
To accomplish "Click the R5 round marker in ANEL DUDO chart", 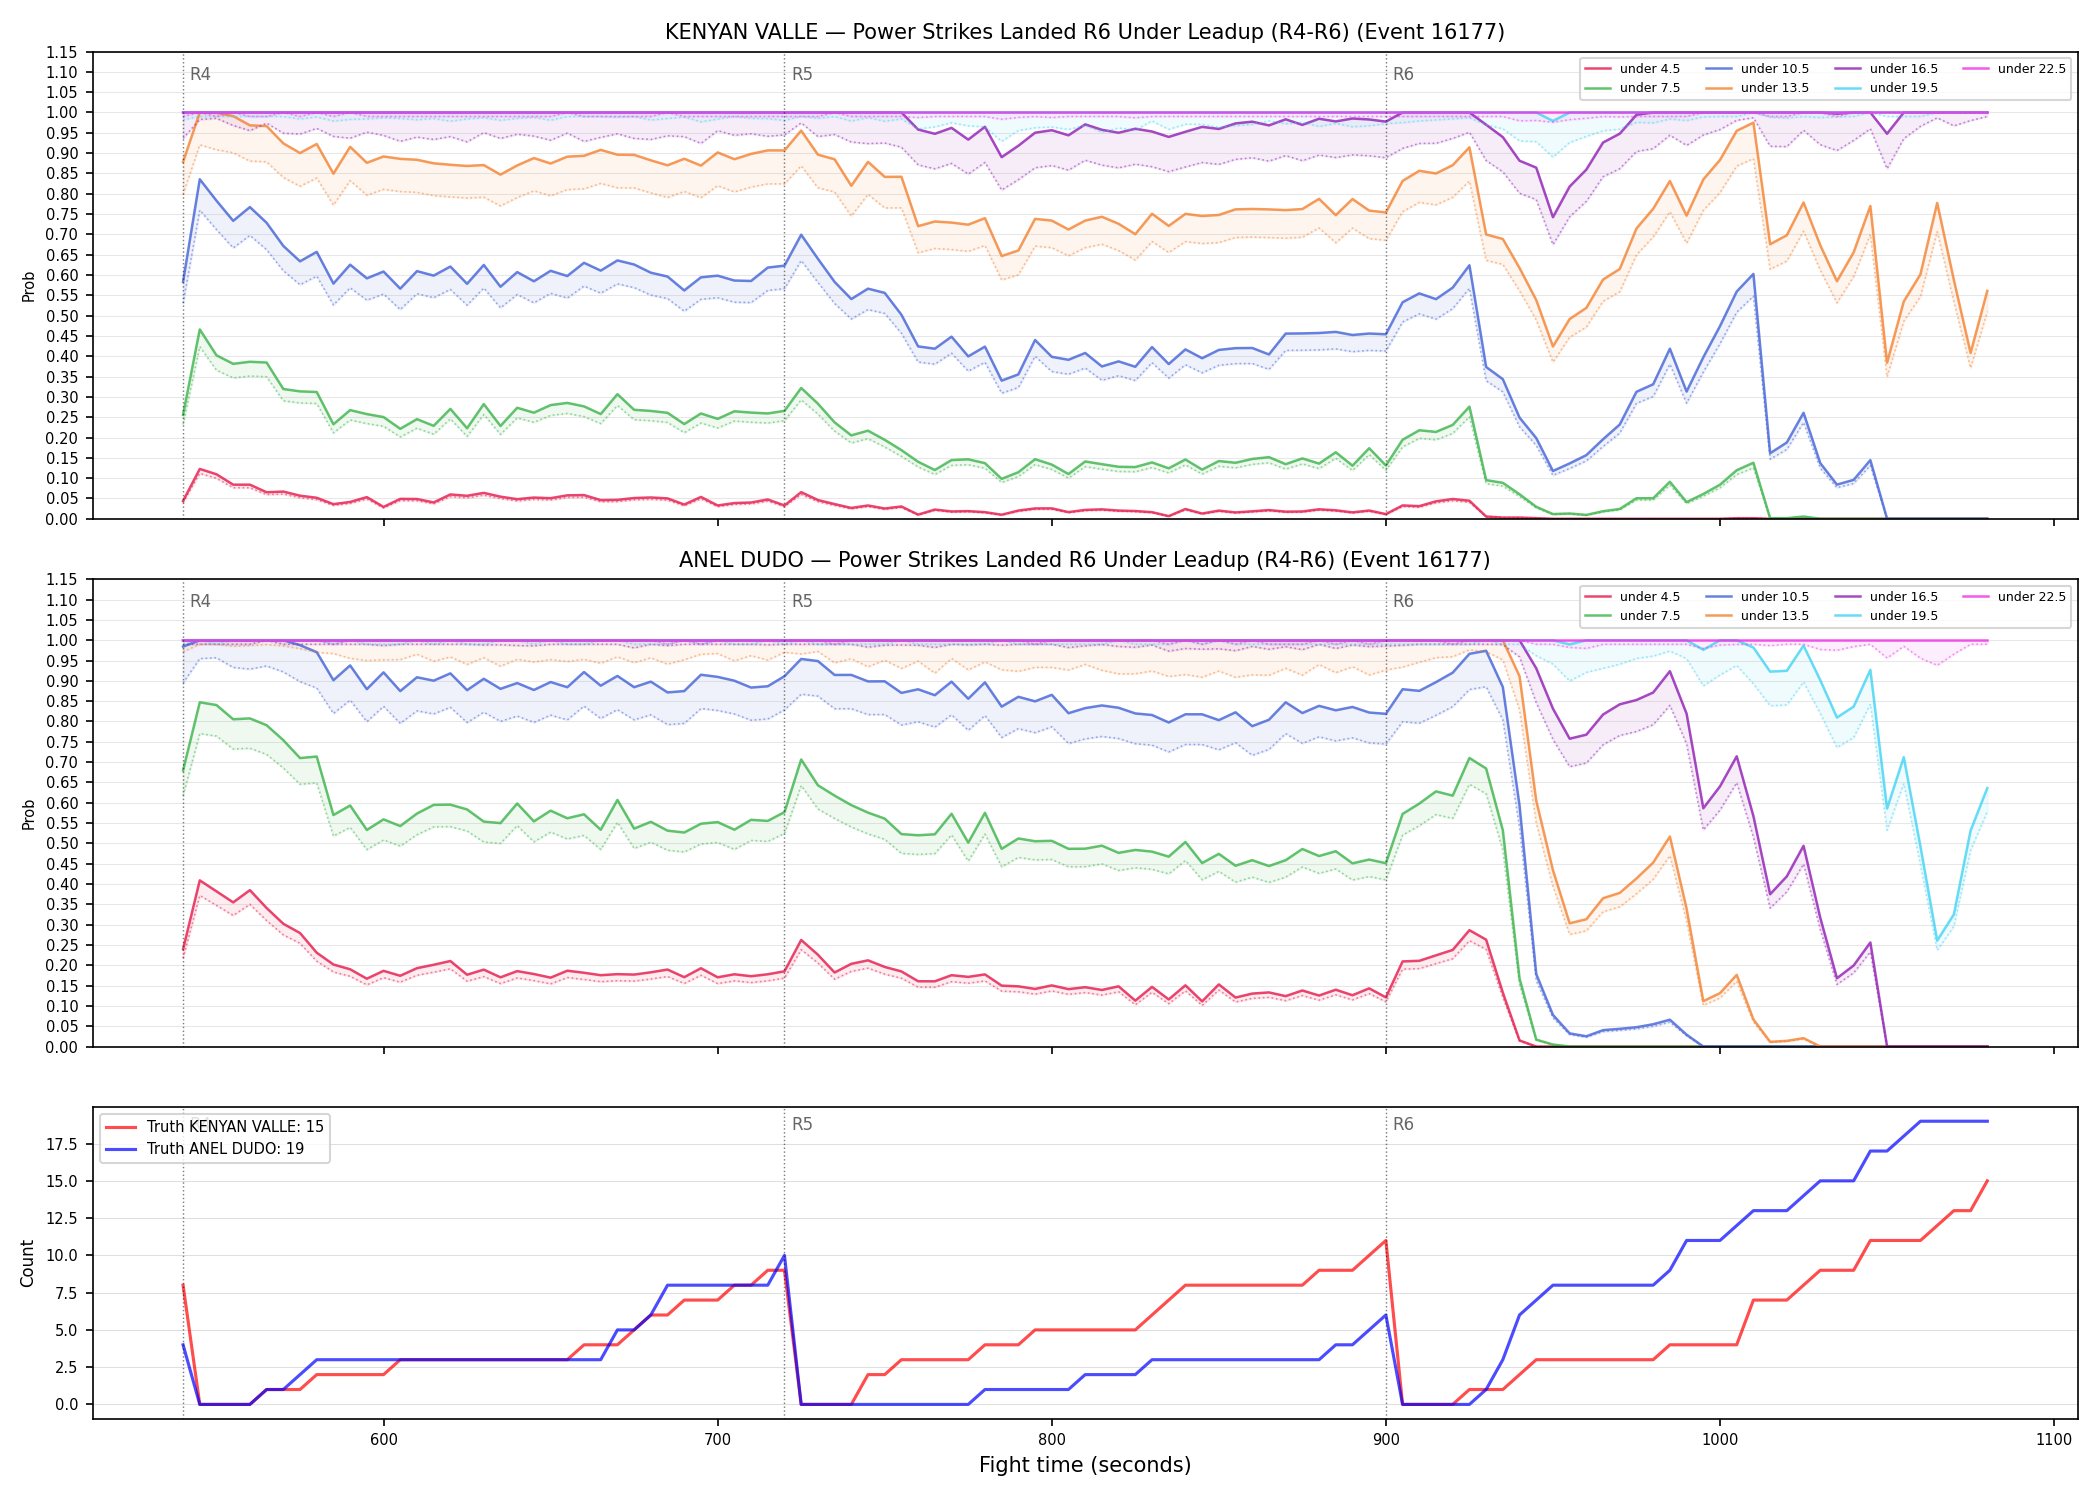I will pyautogui.click(x=802, y=601).
